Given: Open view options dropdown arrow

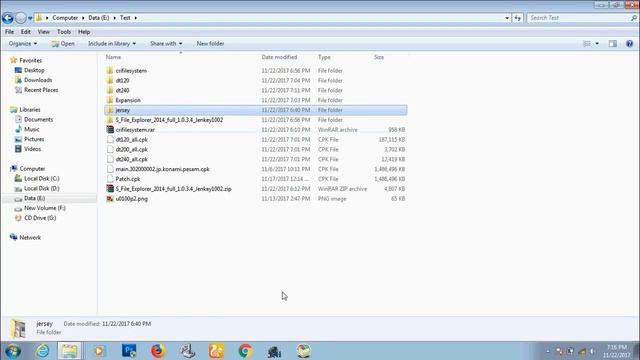Looking at the screenshot, I should [597, 44].
